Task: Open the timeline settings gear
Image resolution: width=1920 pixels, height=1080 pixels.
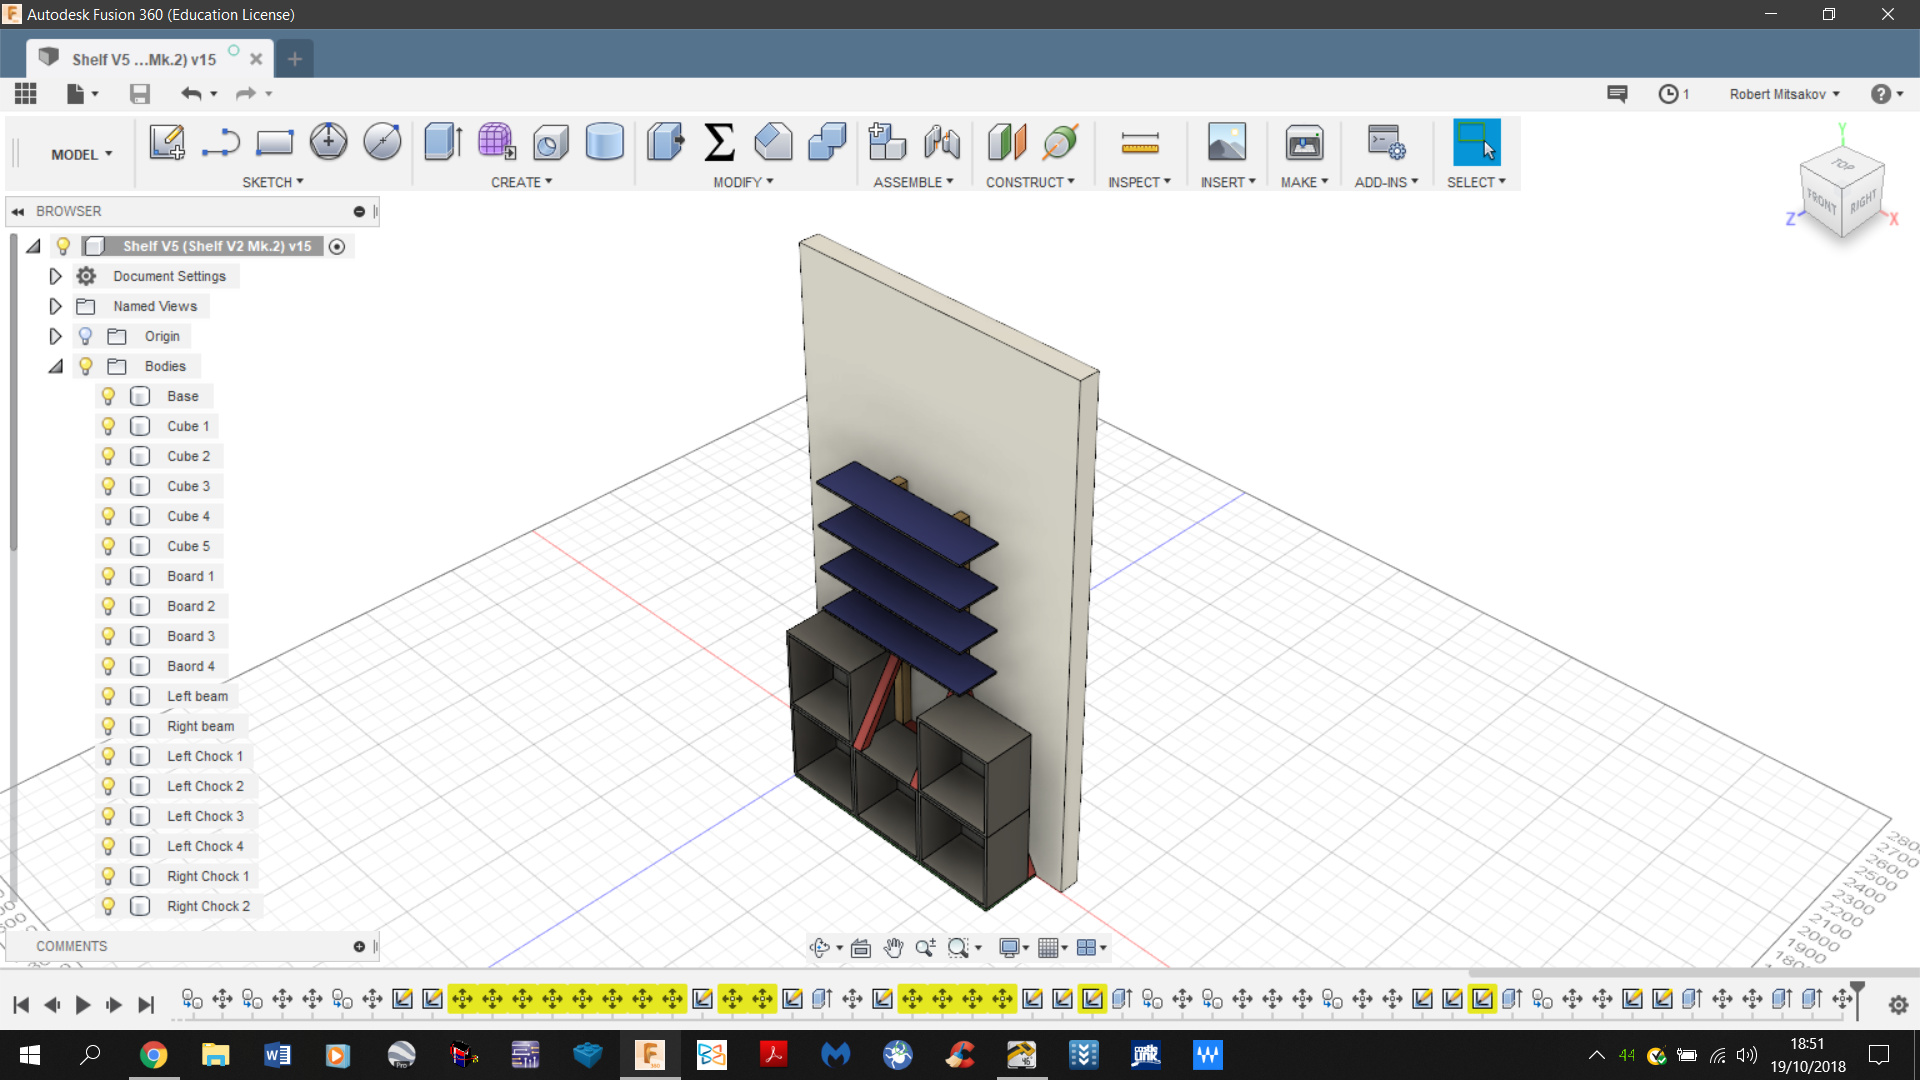Action: [x=1898, y=1005]
